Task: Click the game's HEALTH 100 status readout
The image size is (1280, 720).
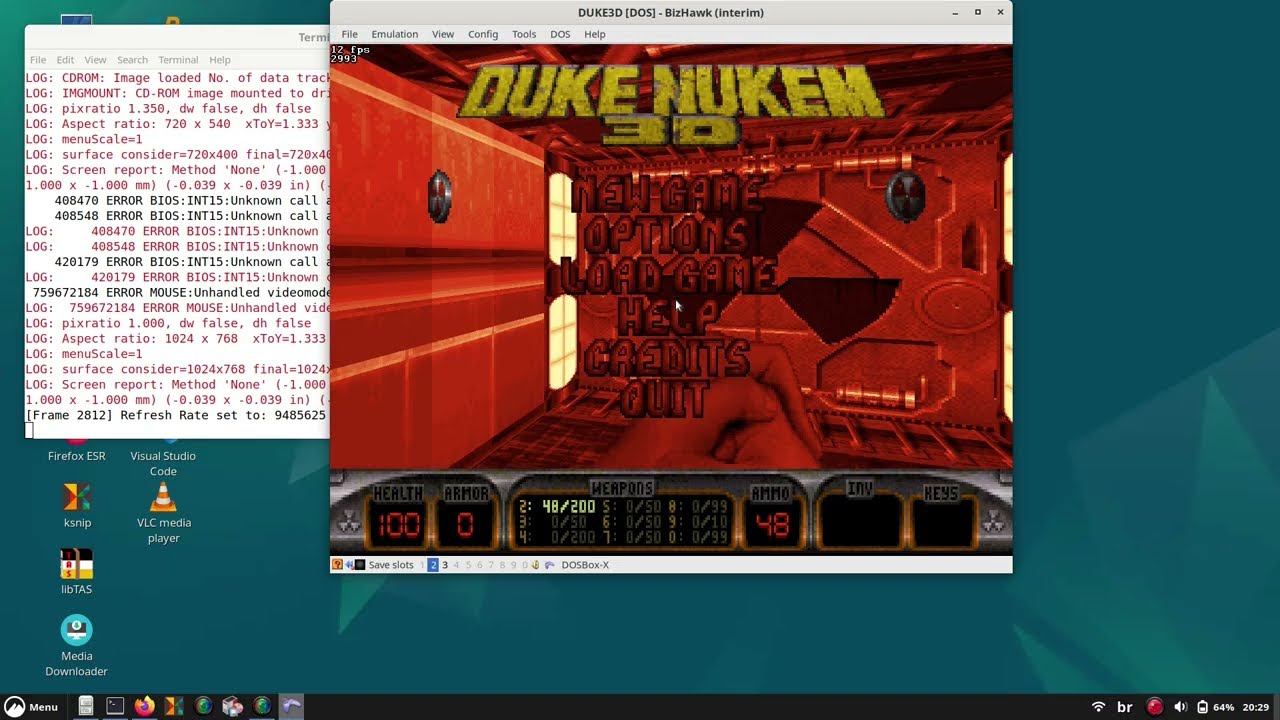Action: pos(398,516)
